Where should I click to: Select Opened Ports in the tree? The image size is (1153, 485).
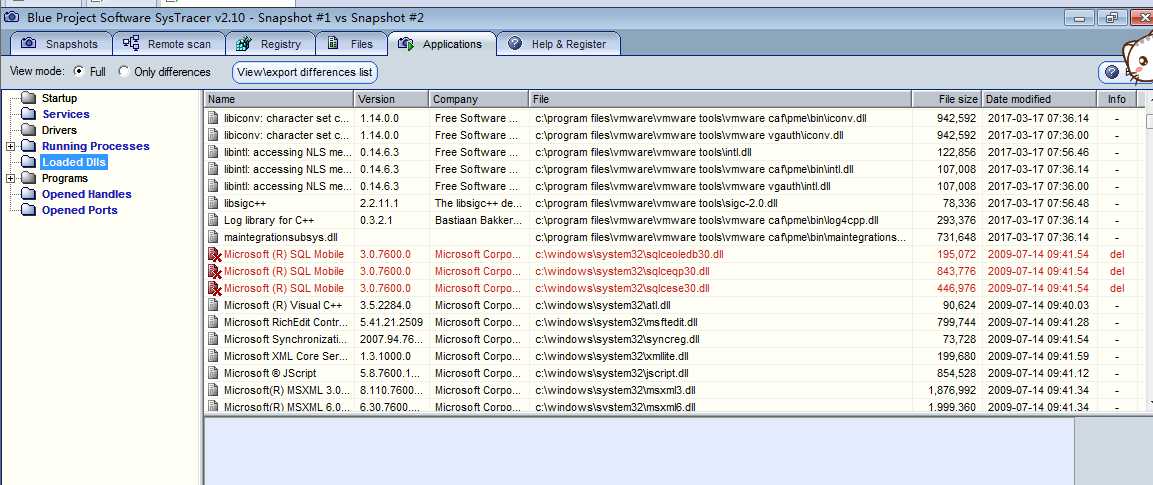coord(79,210)
